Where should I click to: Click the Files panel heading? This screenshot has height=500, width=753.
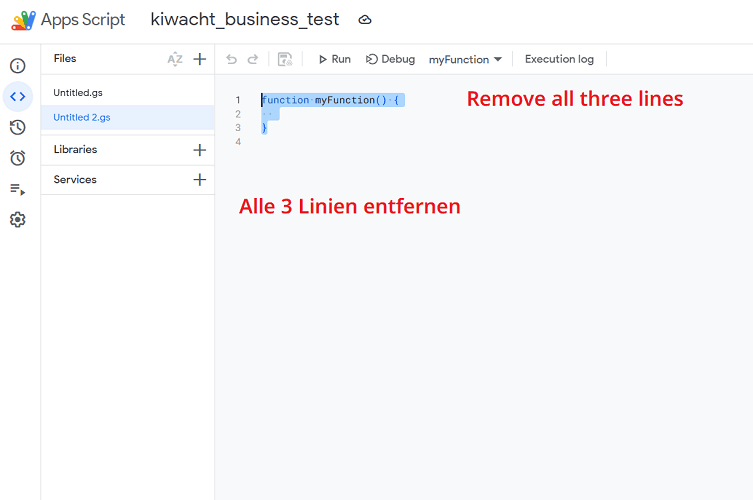point(65,59)
